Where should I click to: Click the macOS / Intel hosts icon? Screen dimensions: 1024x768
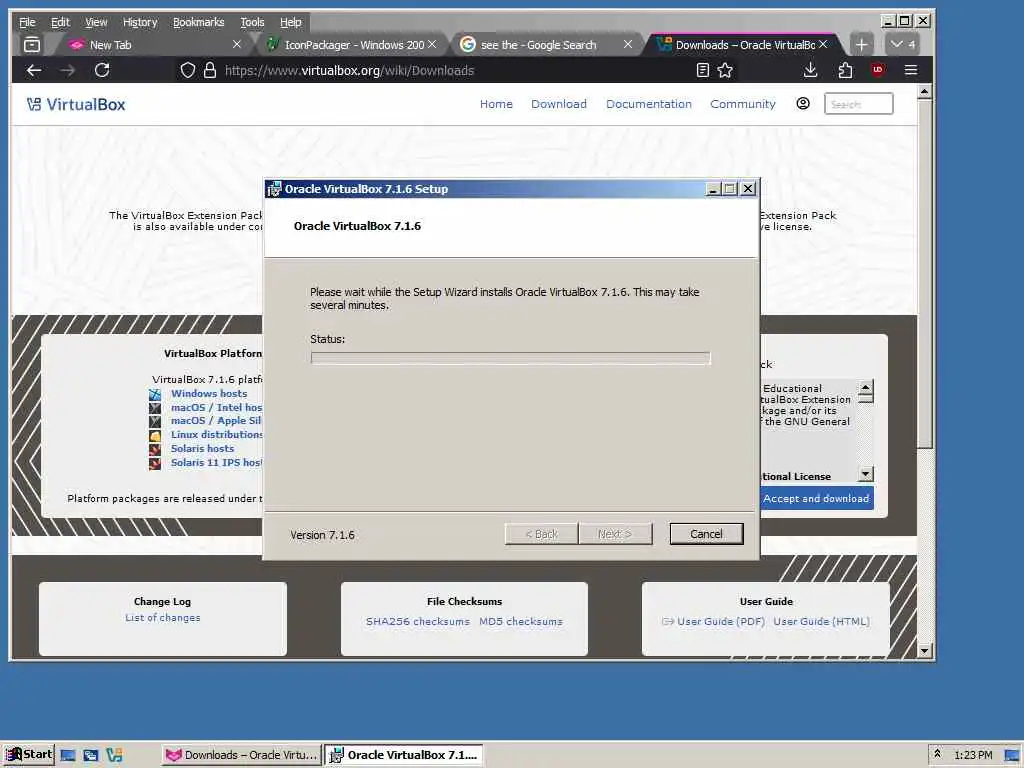[155, 408]
